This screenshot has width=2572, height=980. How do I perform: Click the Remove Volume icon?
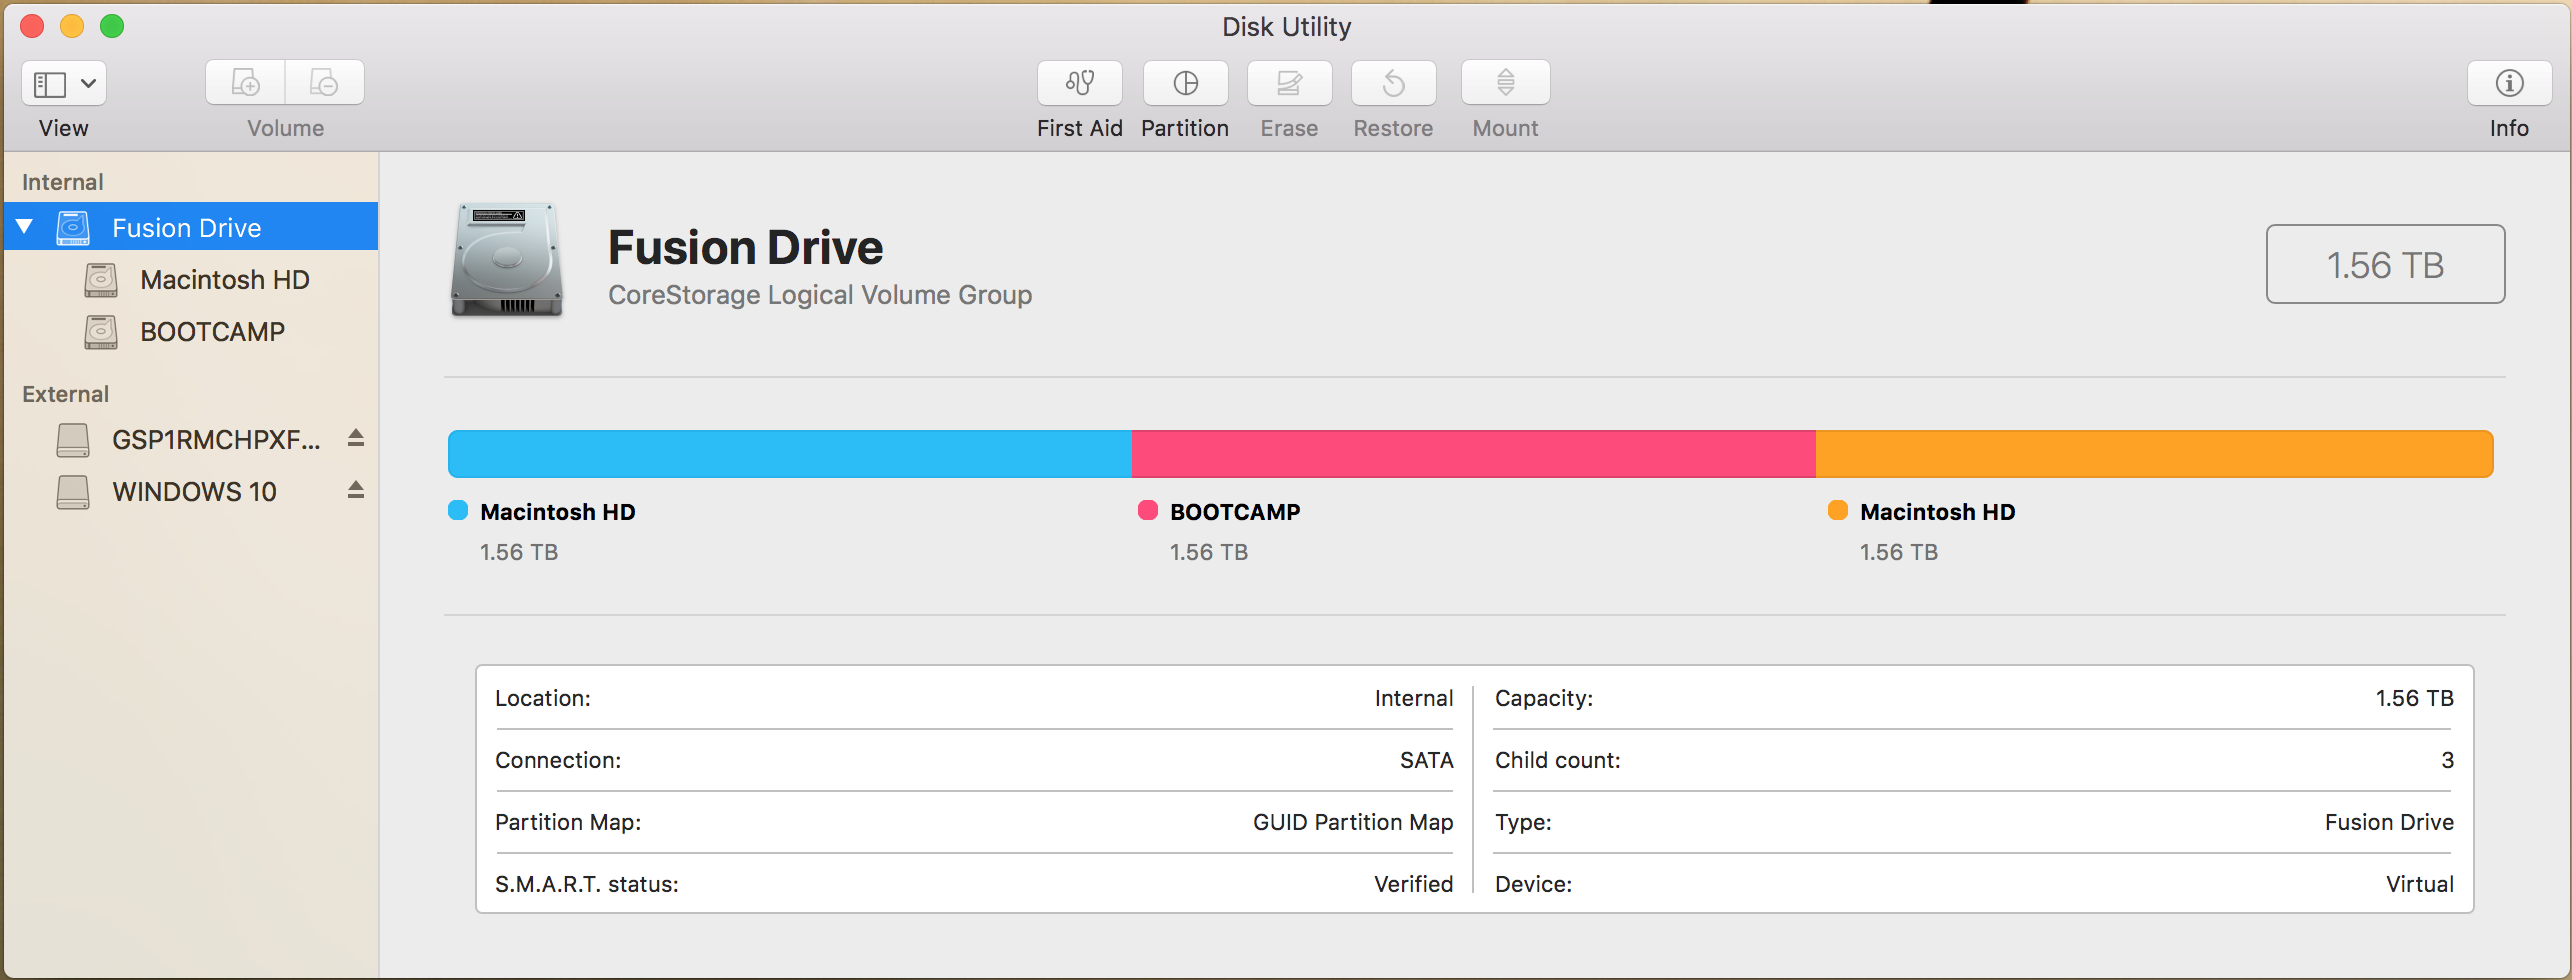(325, 83)
